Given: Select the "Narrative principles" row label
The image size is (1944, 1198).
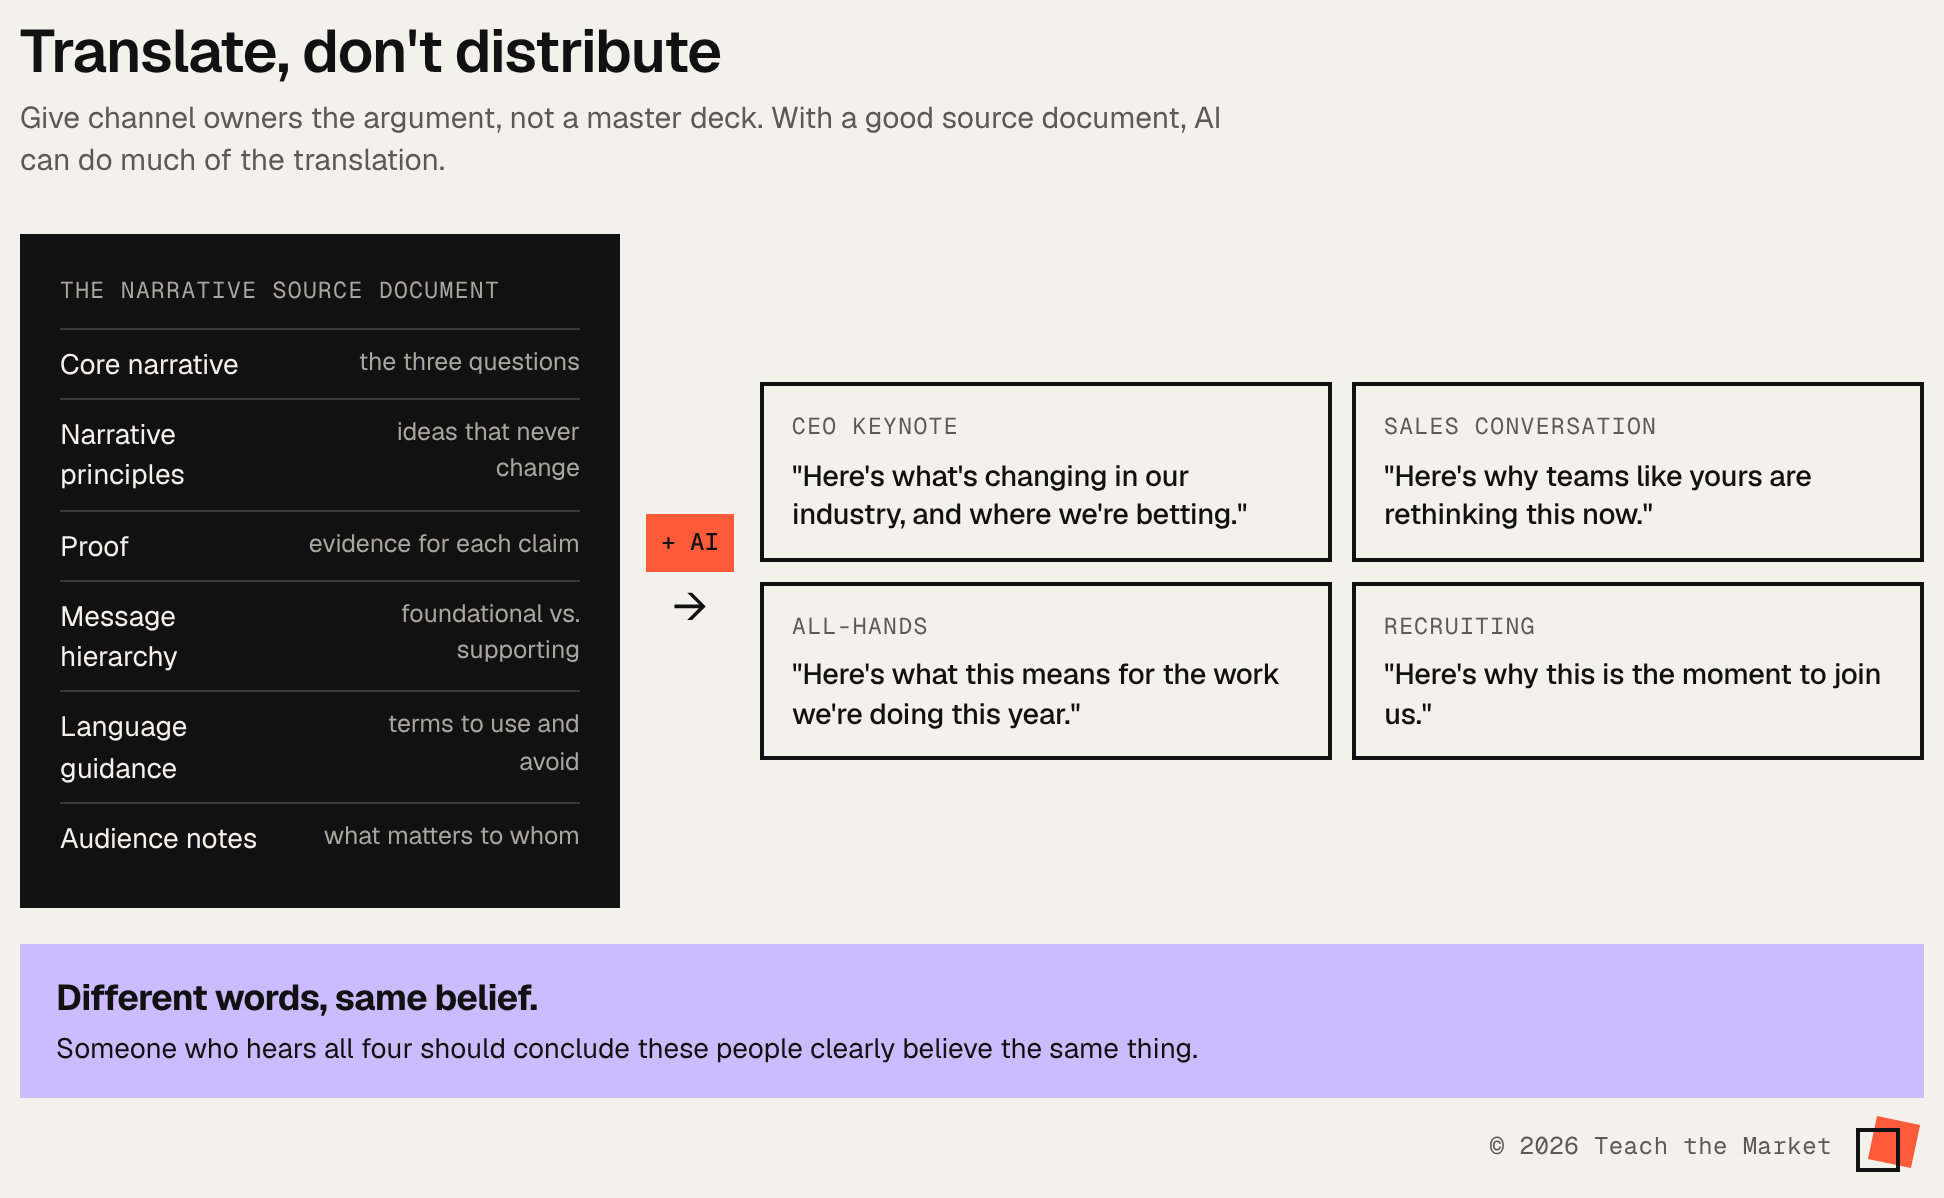Looking at the screenshot, I should coord(122,454).
